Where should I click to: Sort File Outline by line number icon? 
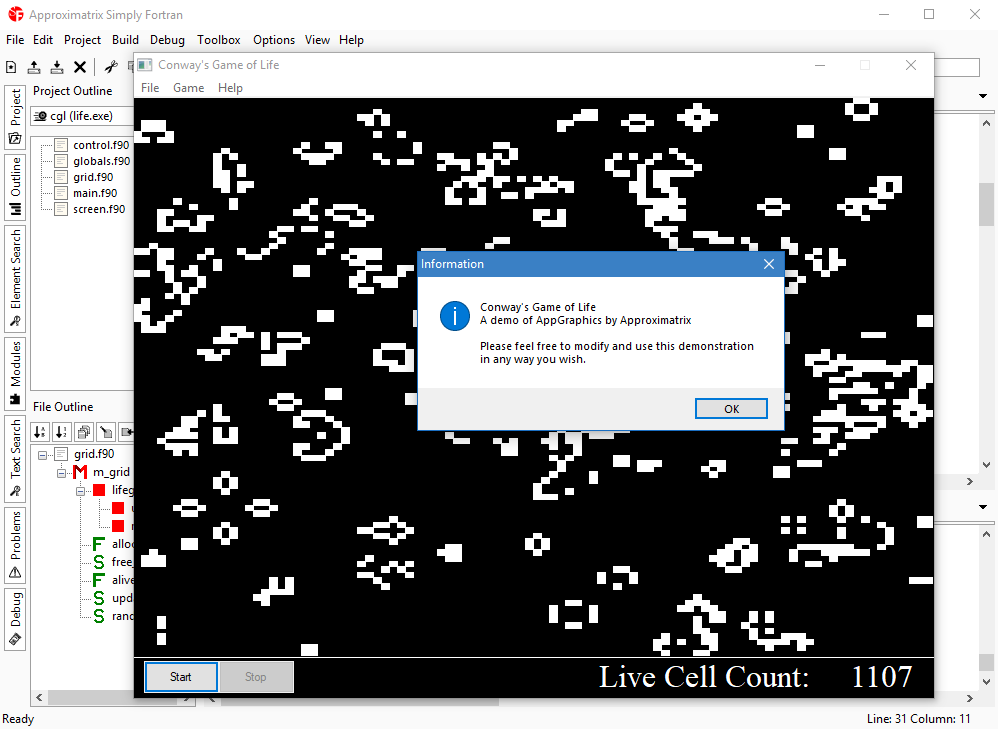62,432
